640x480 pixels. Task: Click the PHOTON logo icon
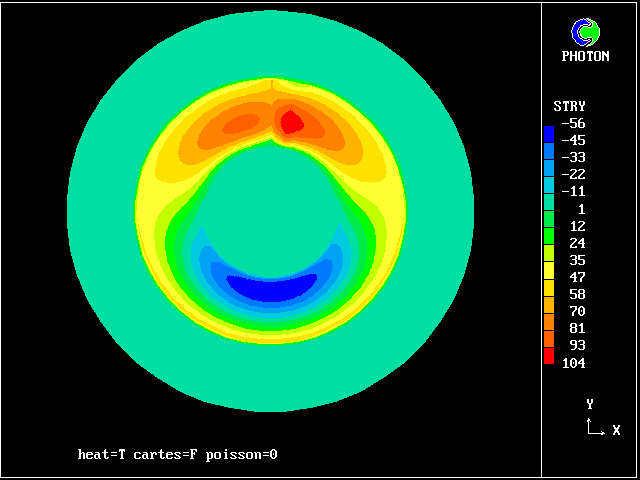585,33
